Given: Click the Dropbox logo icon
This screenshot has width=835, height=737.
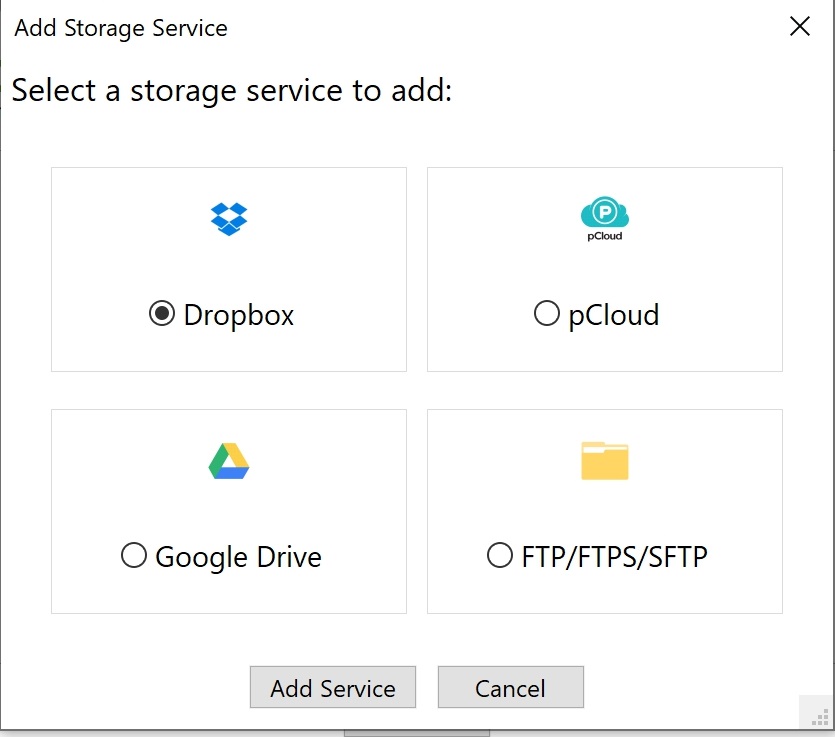Looking at the screenshot, I should (229, 219).
